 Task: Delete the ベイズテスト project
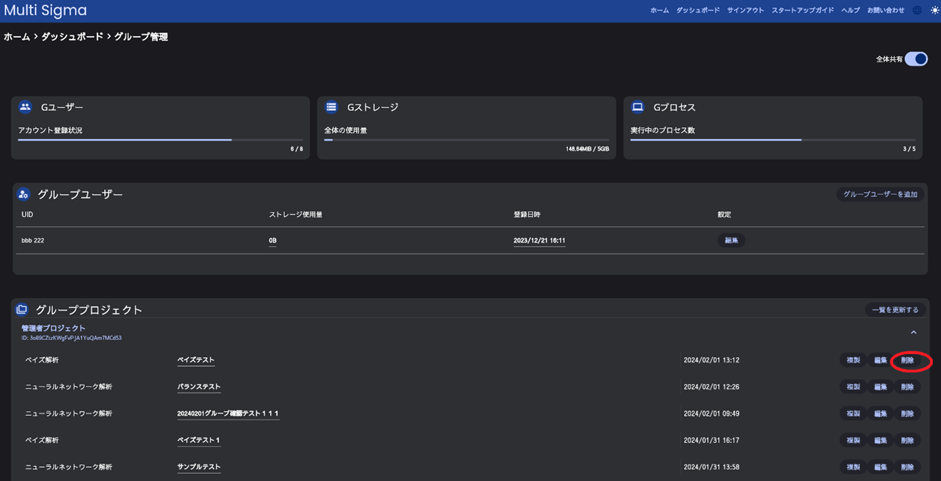point(907,360)
